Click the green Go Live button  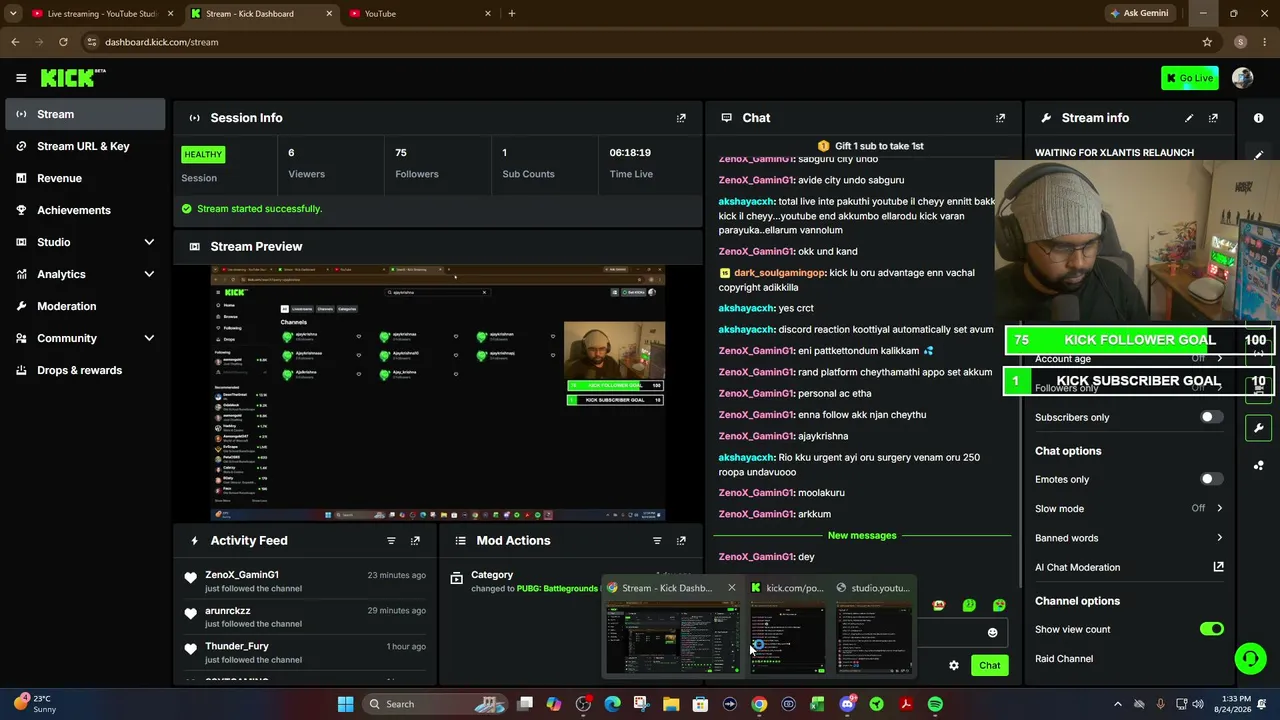tap(1190, 78)
